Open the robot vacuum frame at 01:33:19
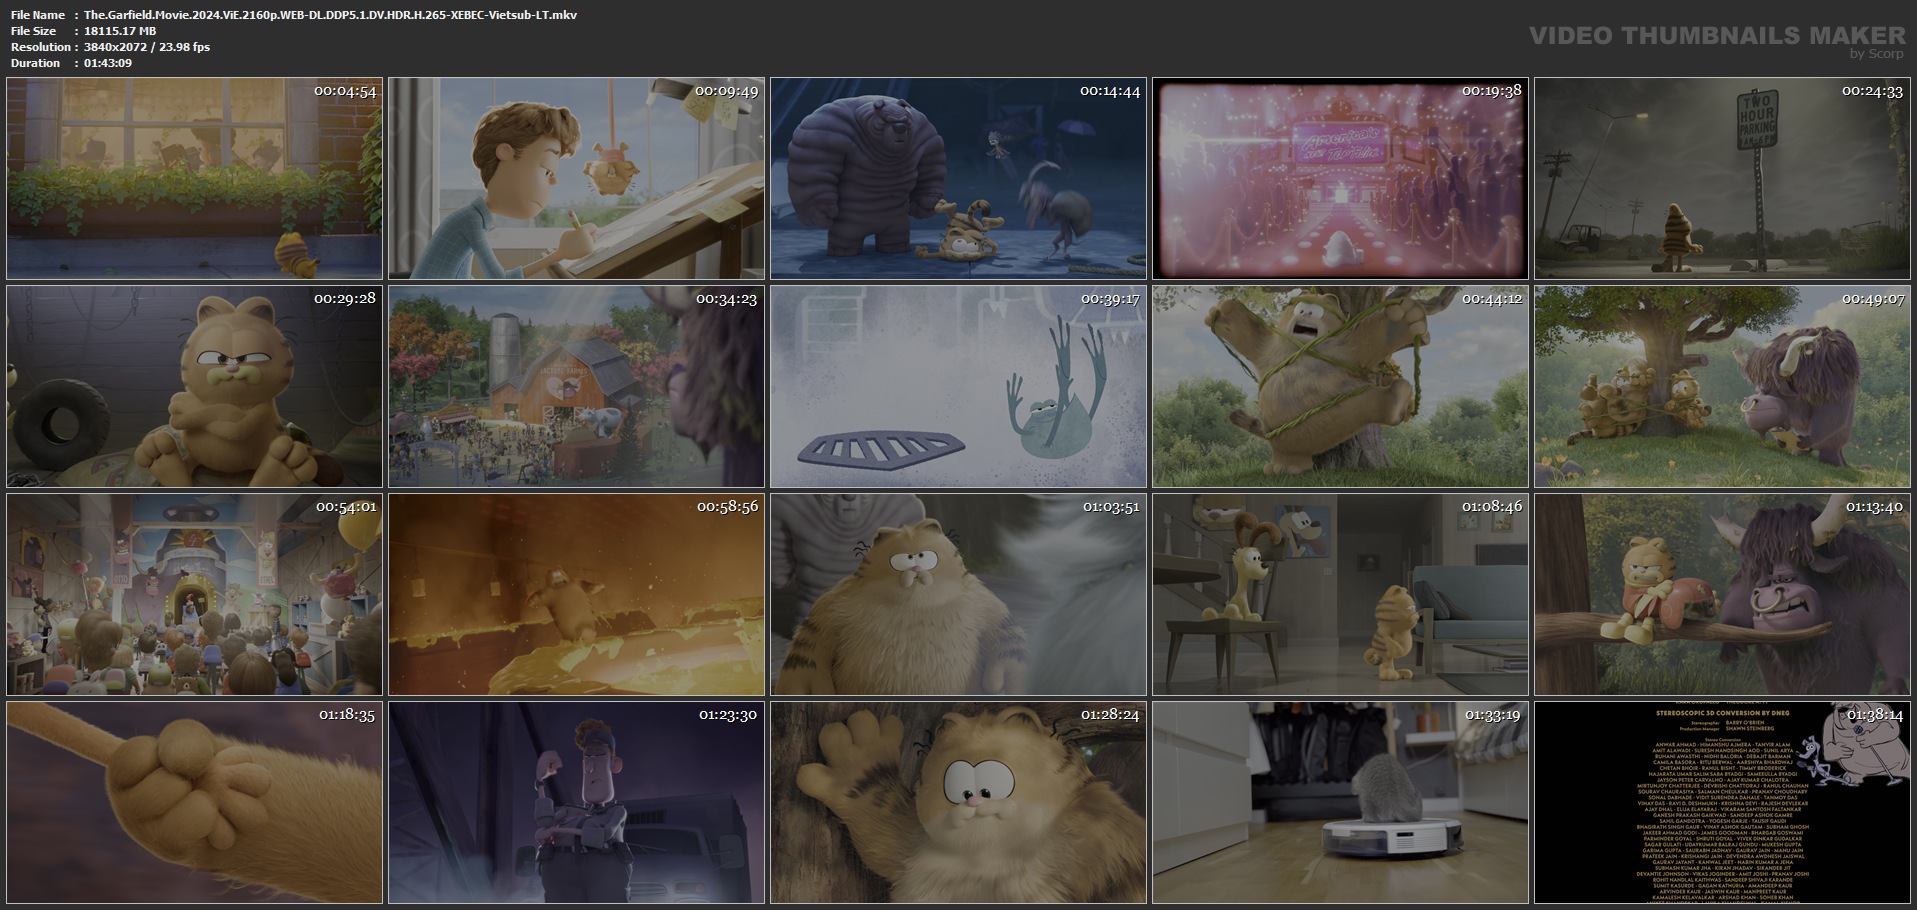The width and height of the screenshot is (1917, 910). click(x=1340, y=802)
